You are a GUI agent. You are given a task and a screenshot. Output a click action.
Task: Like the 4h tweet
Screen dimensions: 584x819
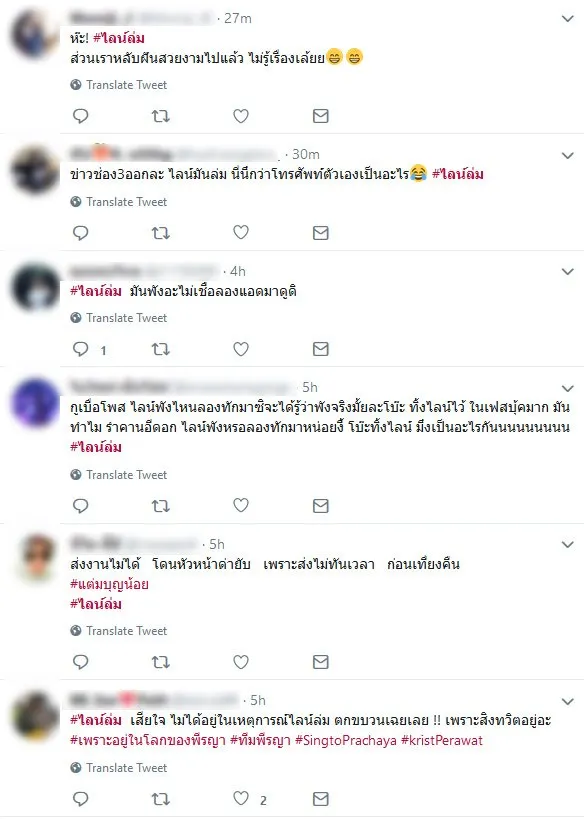tap(241, 349)
